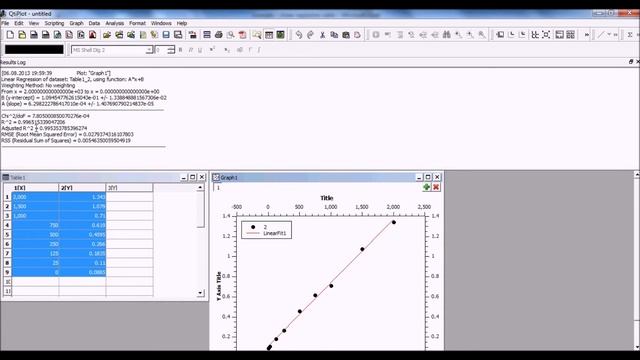Screen dimensions: 640x360
Task: Redo the last undone action
Action: click(x=311, y=35)
